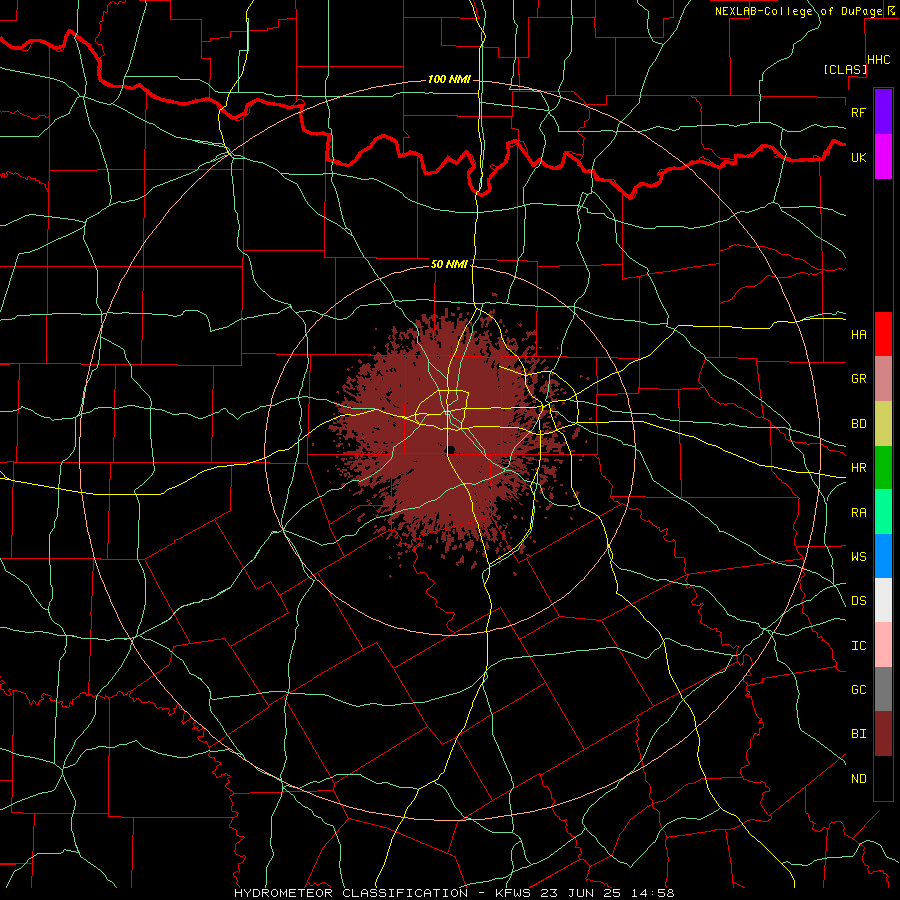Click the WS legend label
Image resolution: width=900 pixels, height=900 pixels.
[858, 557]
